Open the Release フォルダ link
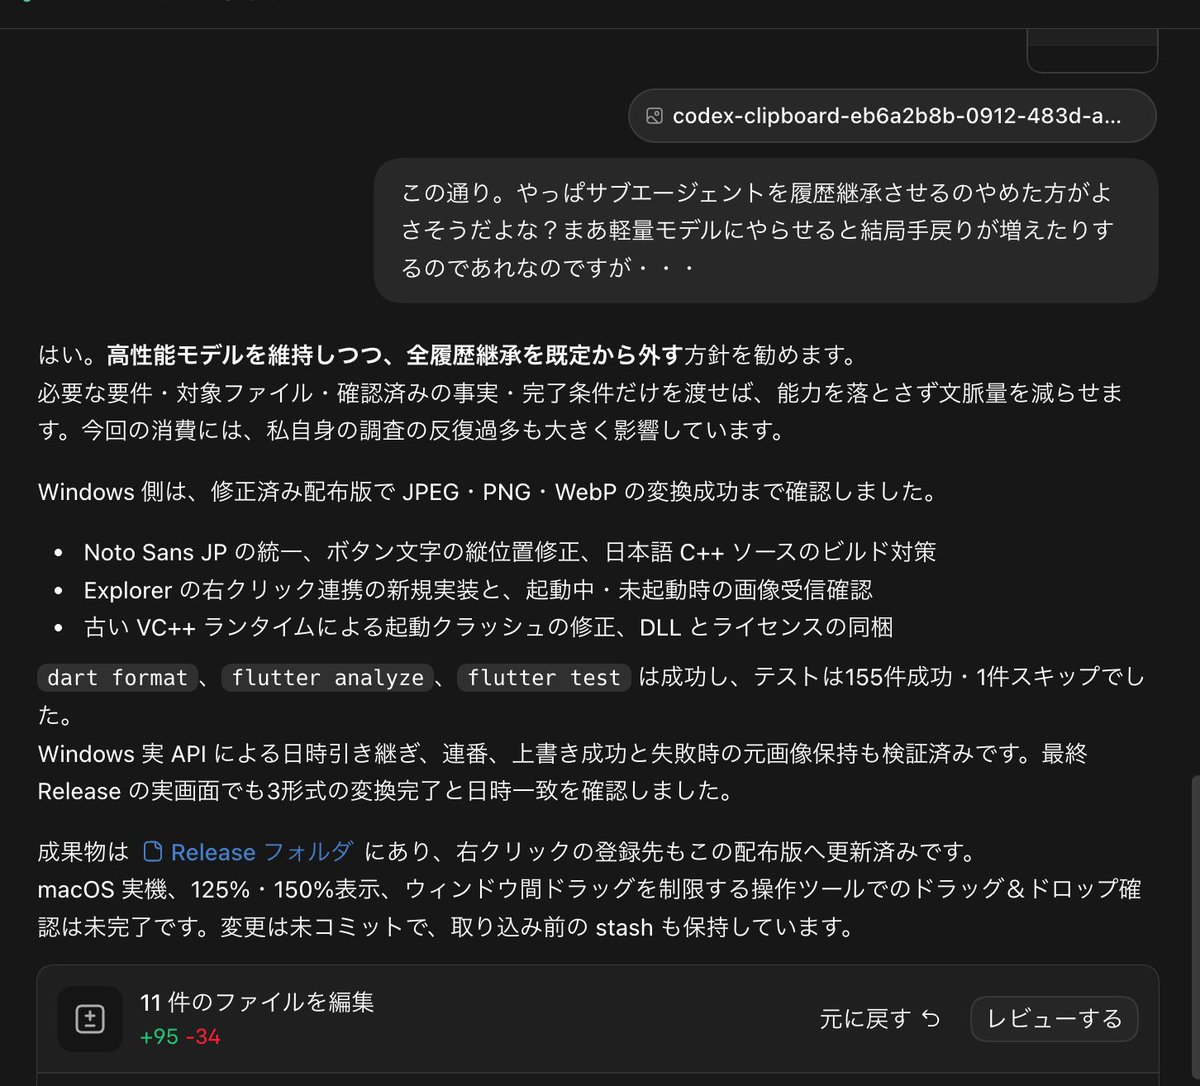Image resolution: width=1200 pixels, height=1086 pixels. pyautogui.click(x=262, y=852)
